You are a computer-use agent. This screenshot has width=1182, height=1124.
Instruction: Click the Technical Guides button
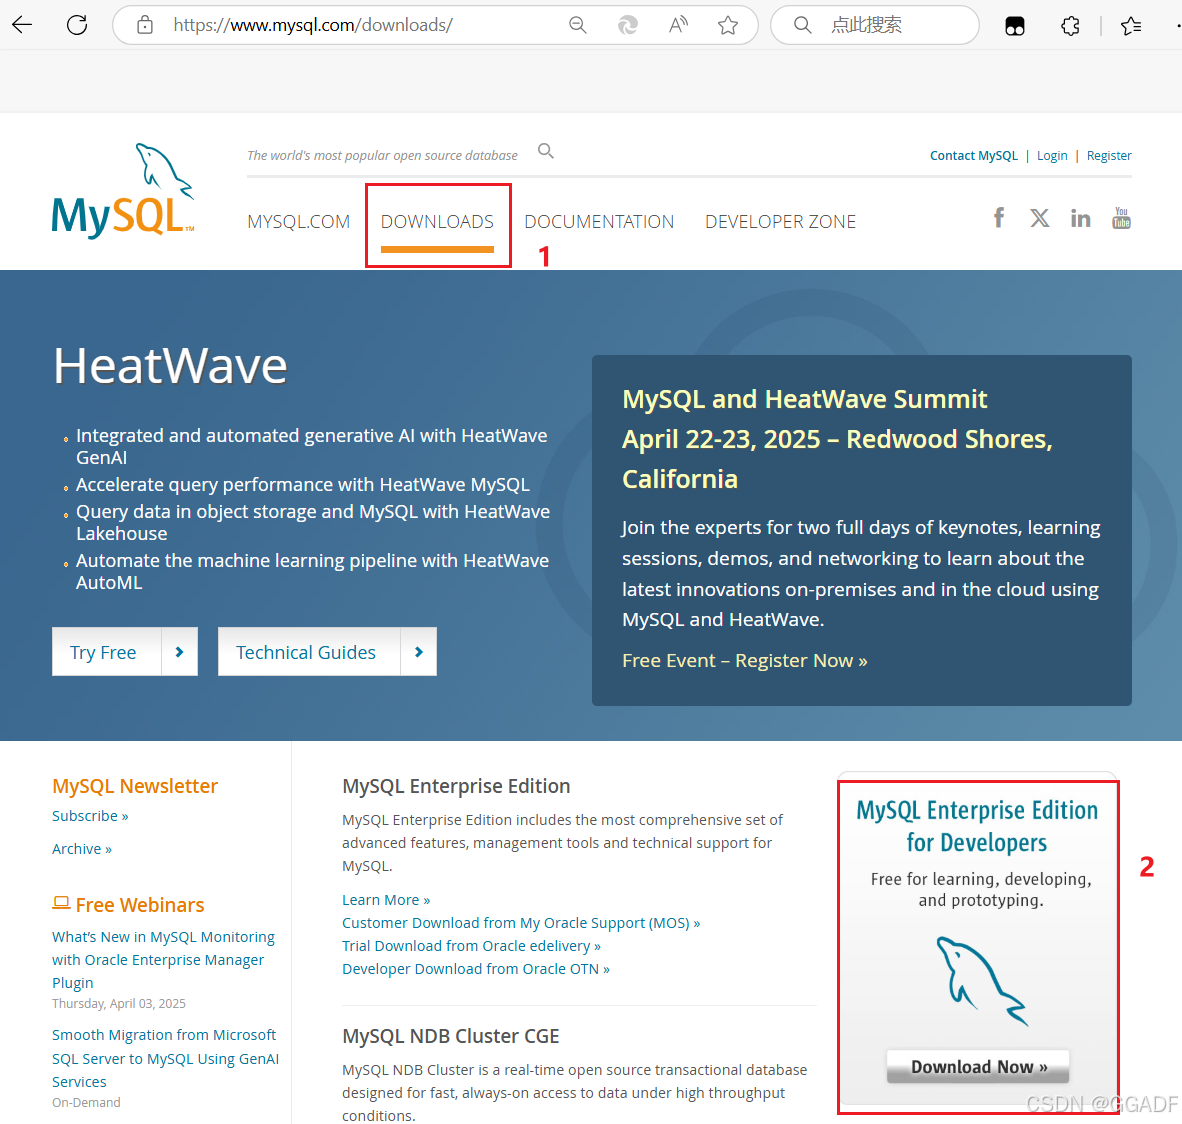[327, 652]
